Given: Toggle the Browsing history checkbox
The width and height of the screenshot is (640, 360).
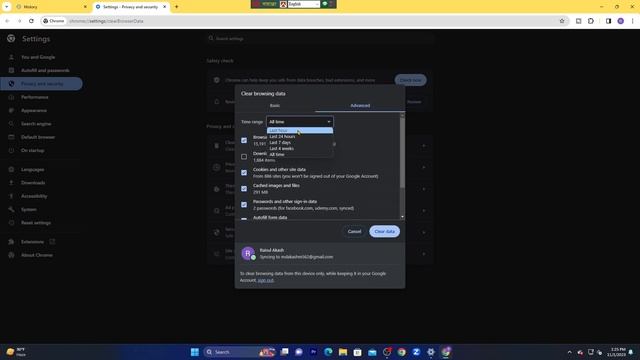Looking at the screenshot, I should click(x=244, y=140).
